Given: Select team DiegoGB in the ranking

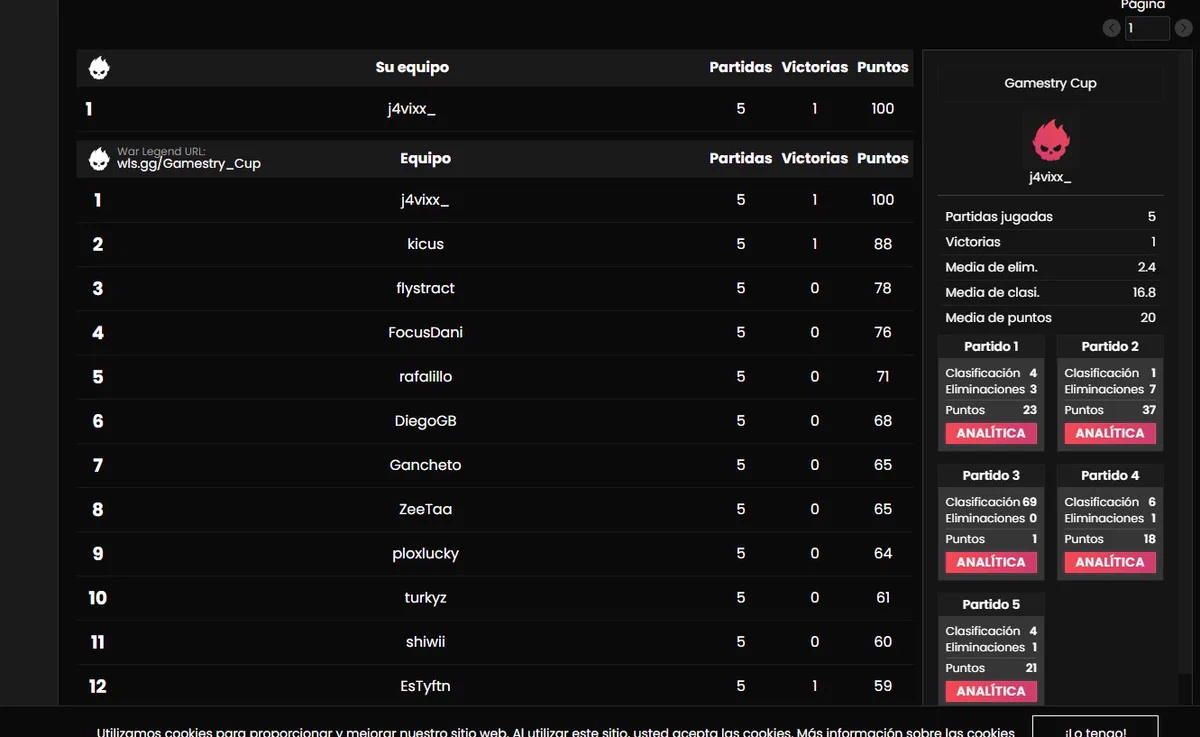Looking at the screenshot, I should click(x=425, y=421).
